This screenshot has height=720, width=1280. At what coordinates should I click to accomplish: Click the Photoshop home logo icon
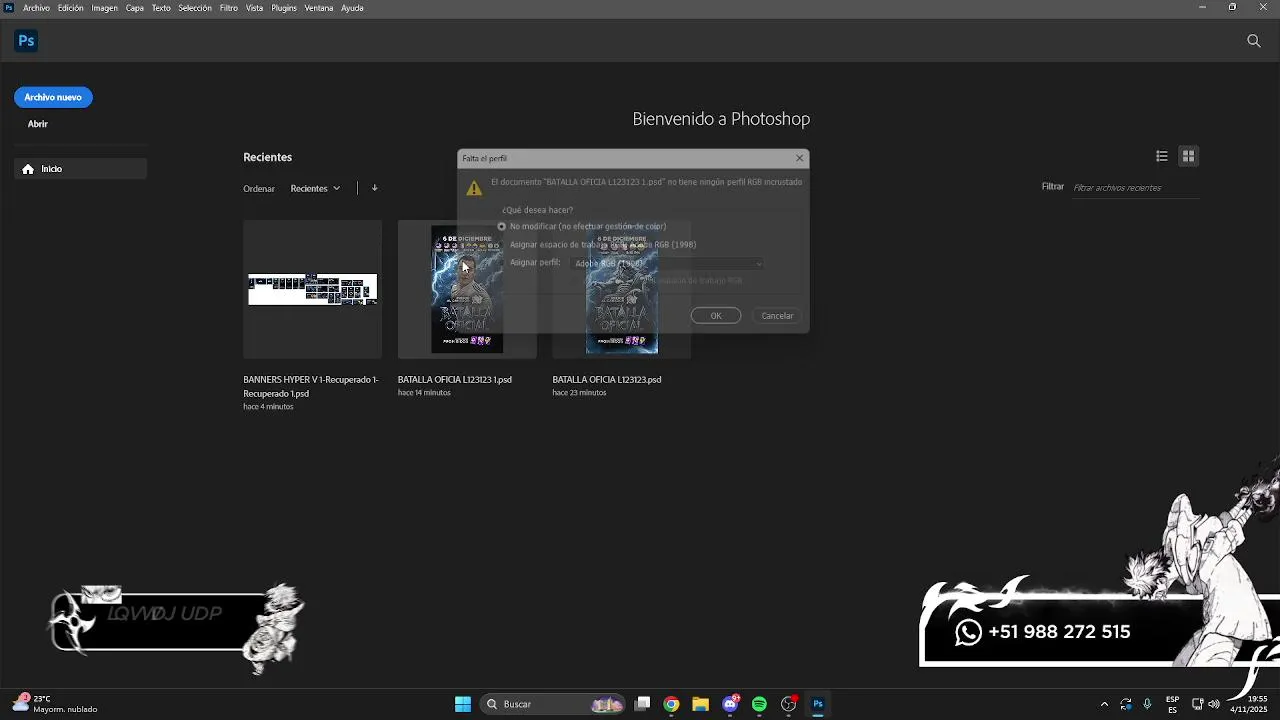tap(26, 41)
